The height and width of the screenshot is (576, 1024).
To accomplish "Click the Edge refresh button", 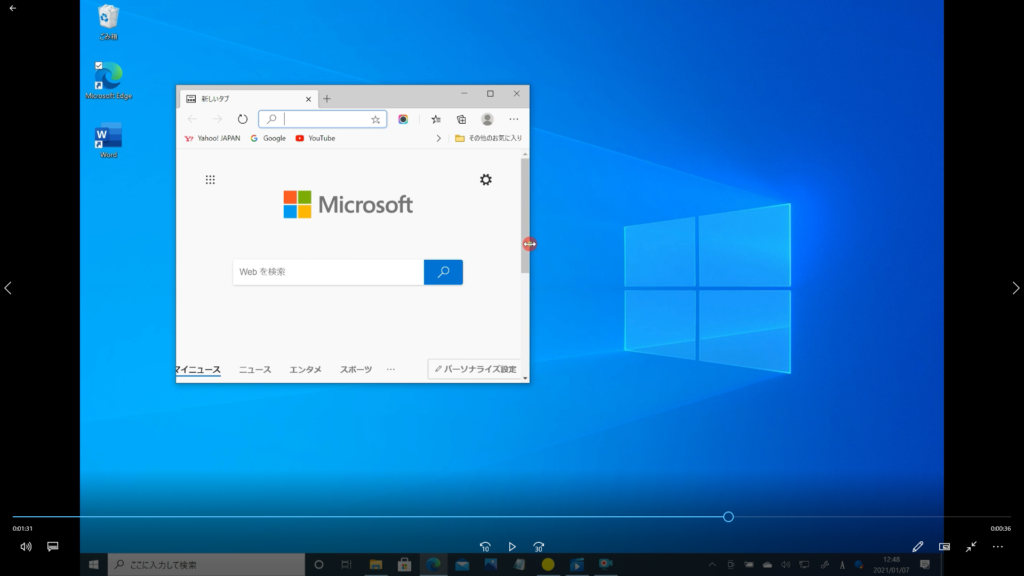I will coord(242,119).
